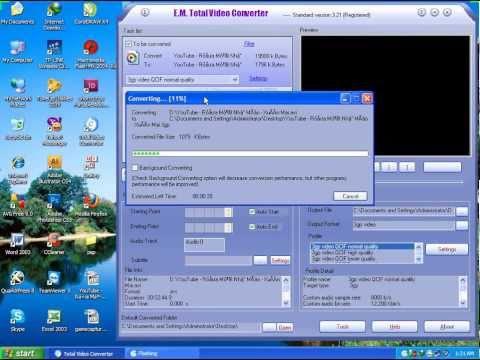Click the Subtitle input field
The image size is (480, 360).
coord(218,260)
